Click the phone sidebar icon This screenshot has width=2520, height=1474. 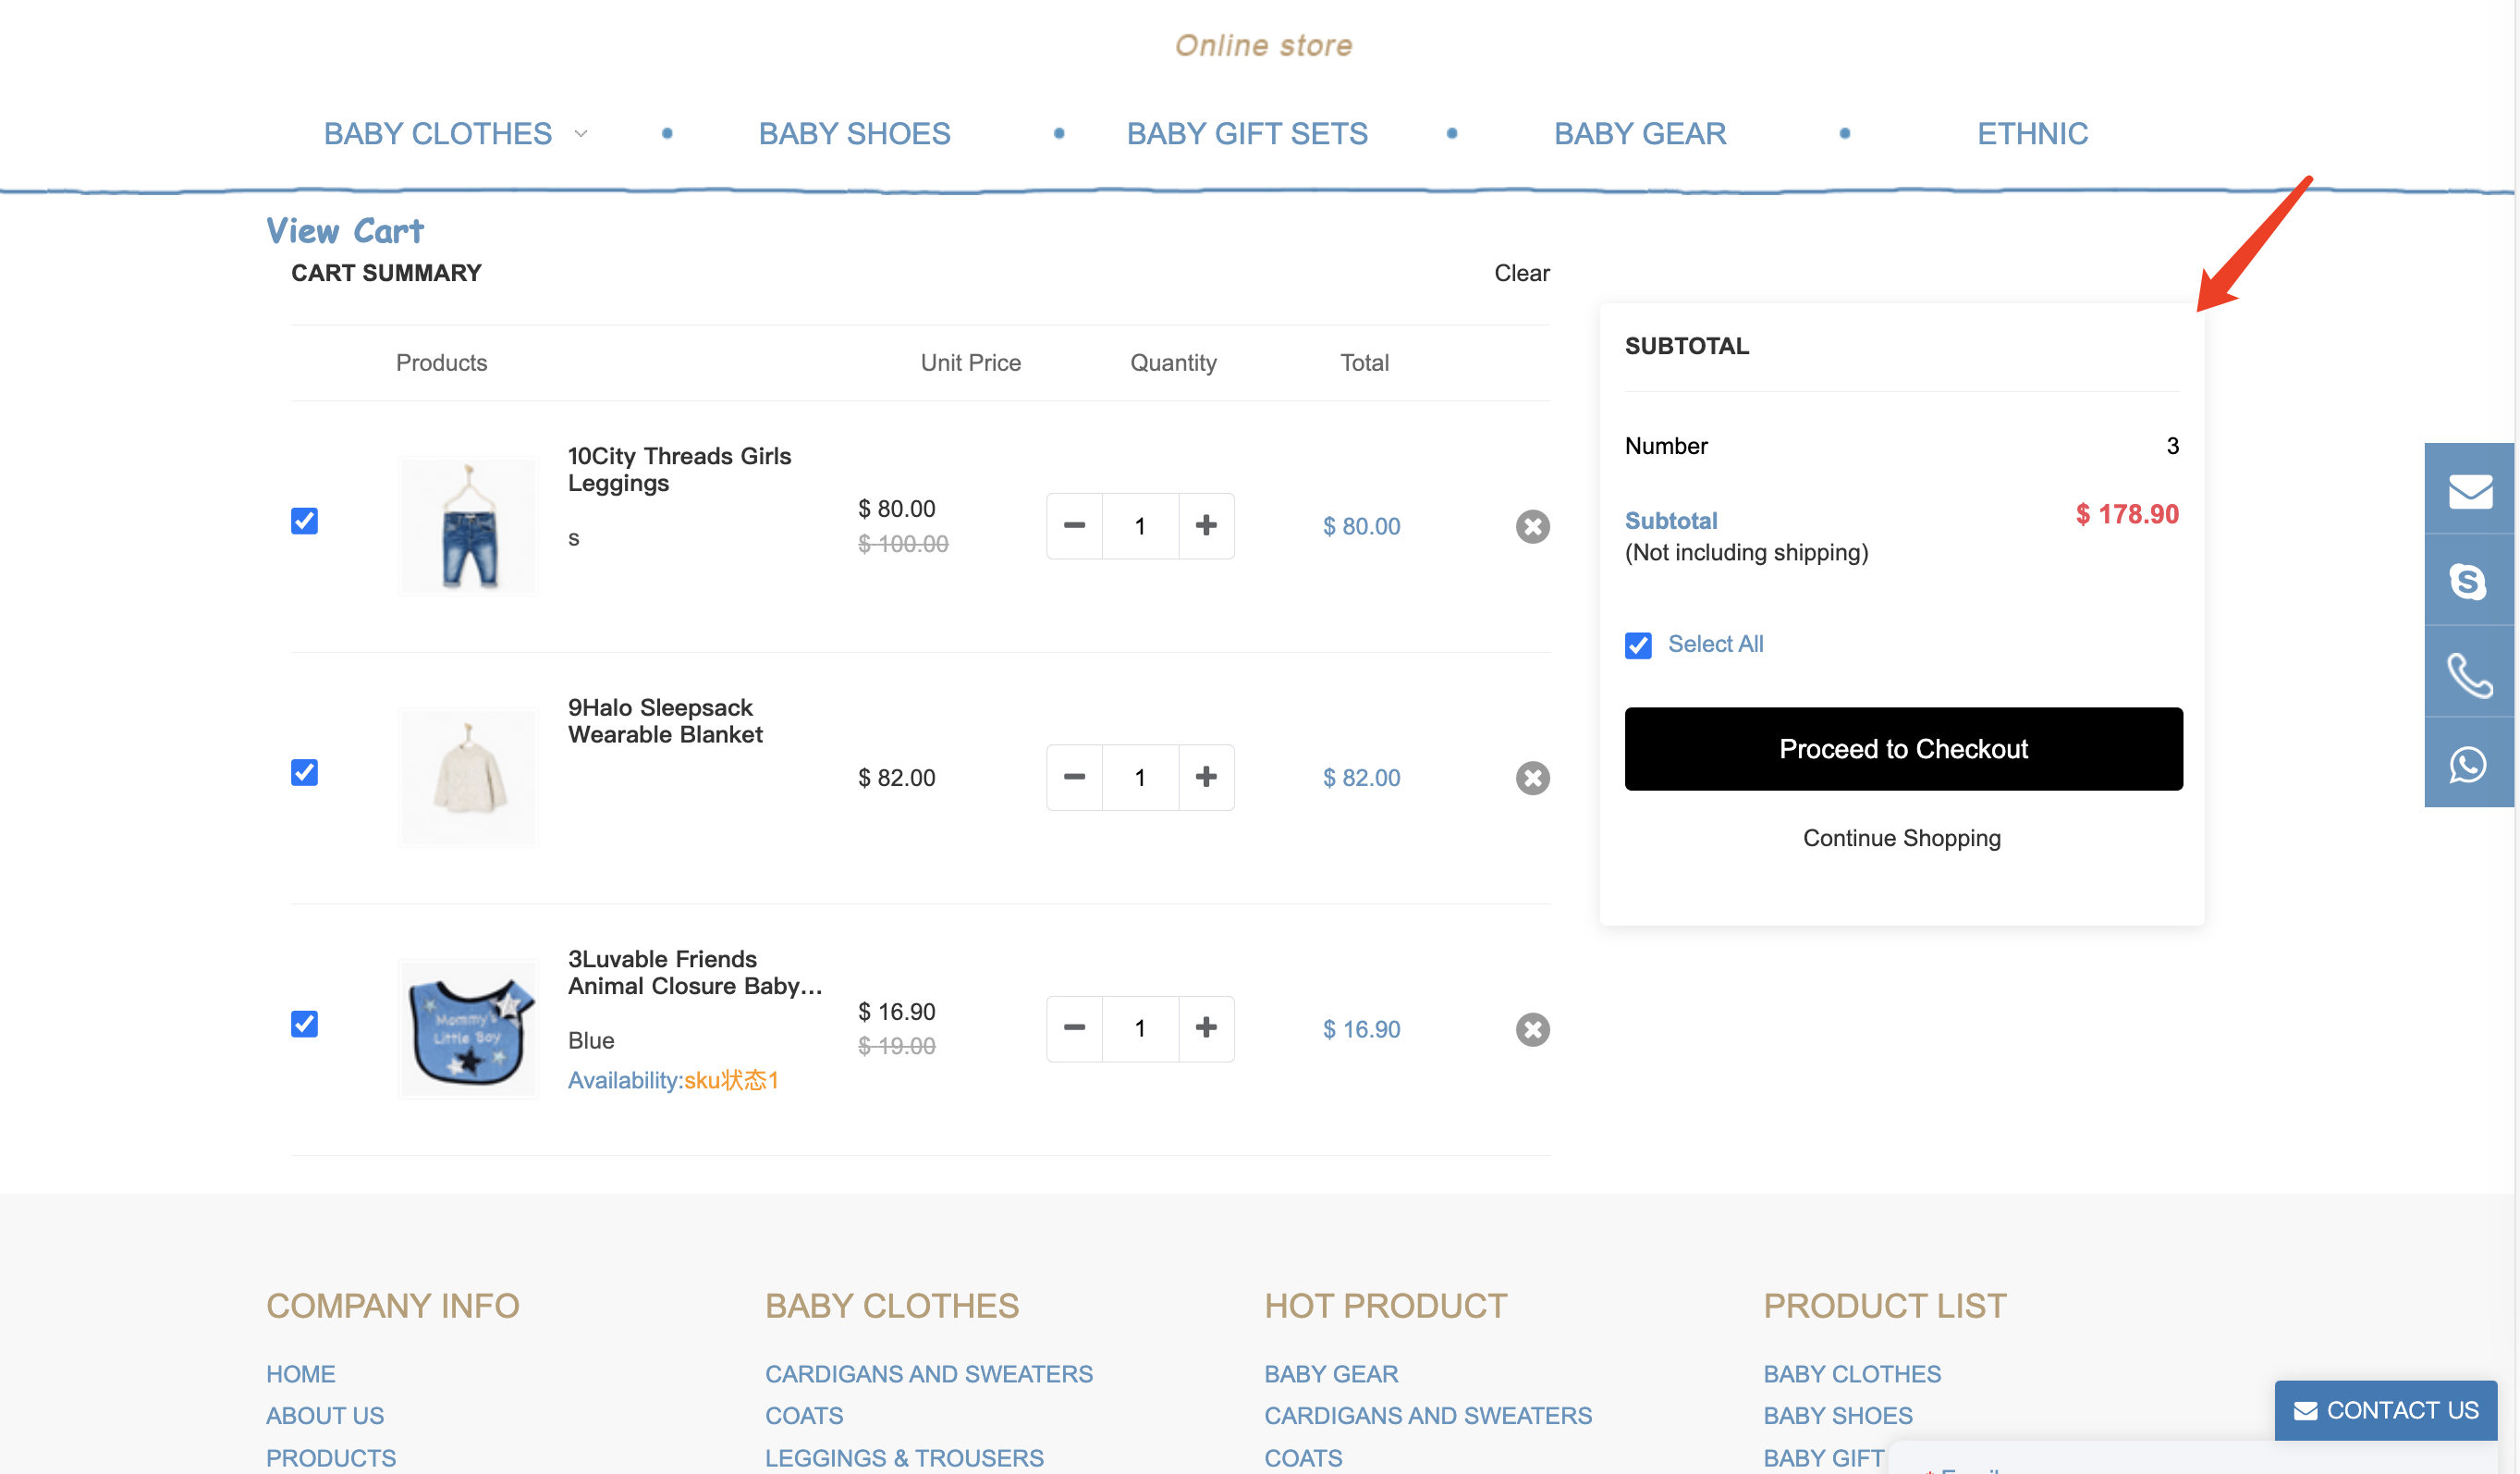[x=2469, y=674]
